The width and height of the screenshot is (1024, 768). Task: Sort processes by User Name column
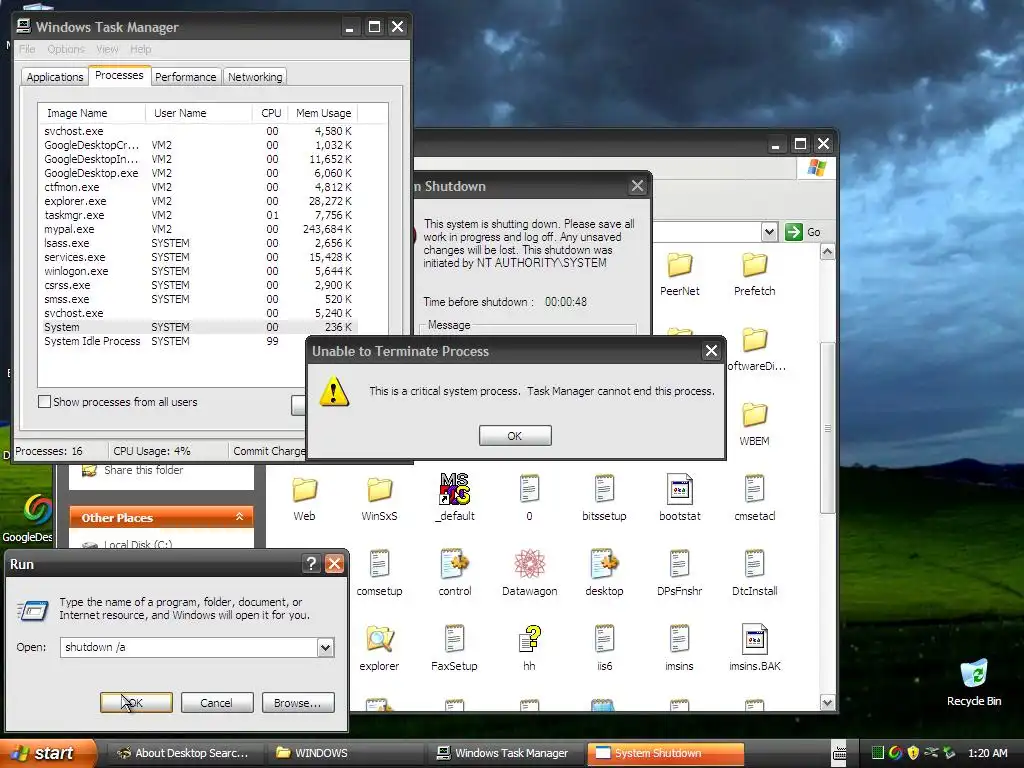tap(199, 113)
